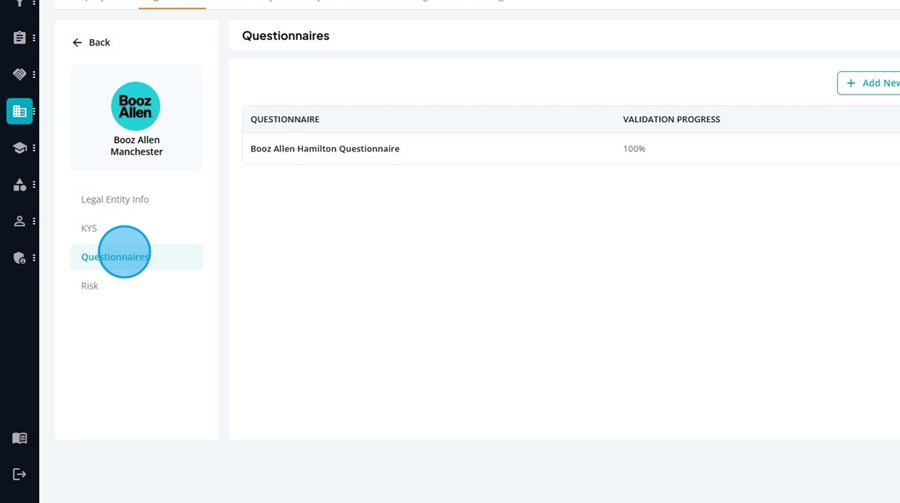Expand the dots beside graduation cap icon

(x=34, y=148)
